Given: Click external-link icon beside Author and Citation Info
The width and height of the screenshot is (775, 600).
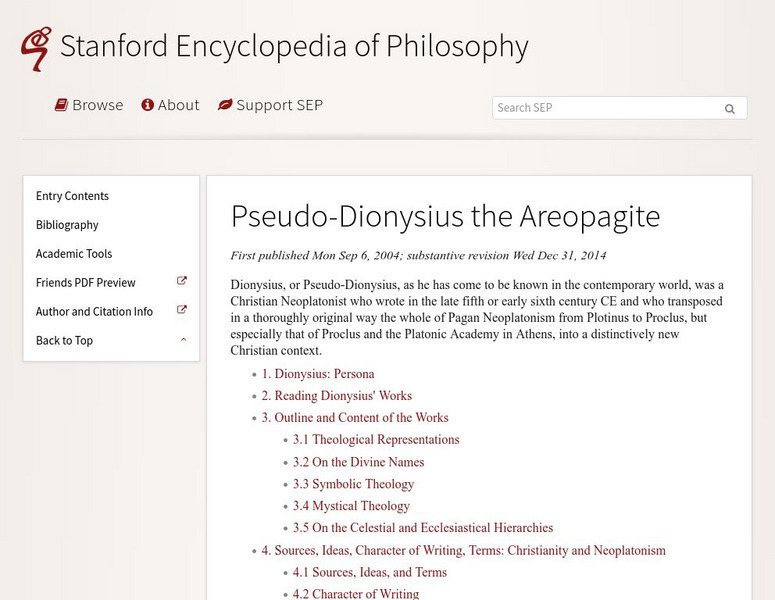Looking at the screenshot, I should (x=182, y=310).
